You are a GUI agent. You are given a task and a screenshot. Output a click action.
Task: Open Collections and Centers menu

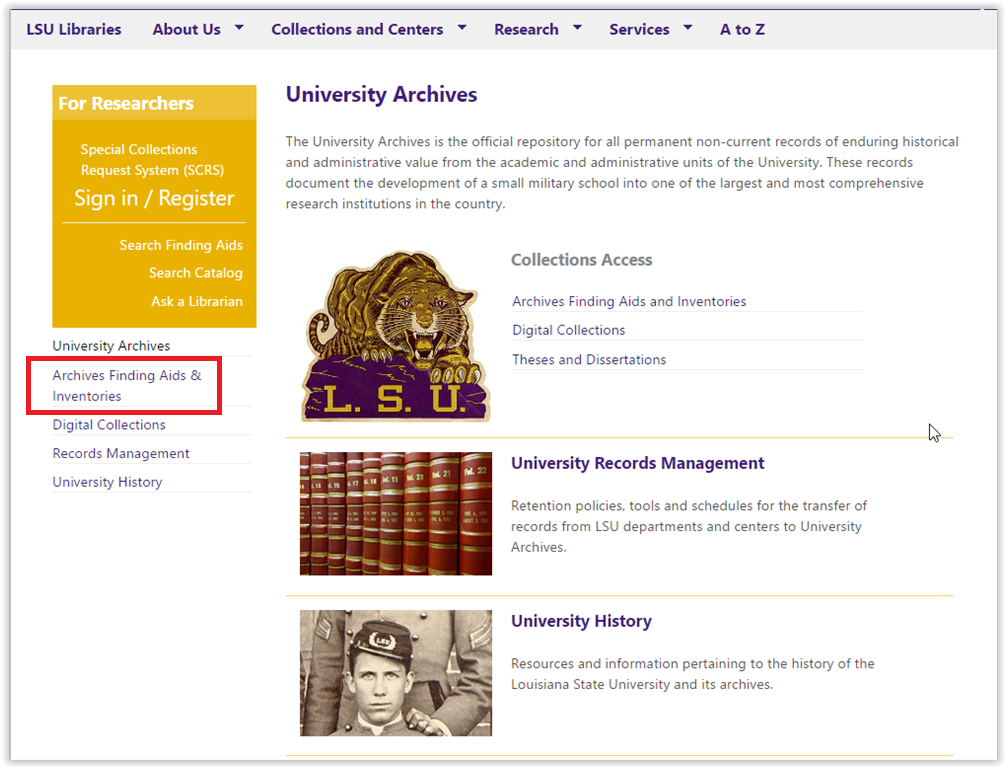[x=357, y=30]
